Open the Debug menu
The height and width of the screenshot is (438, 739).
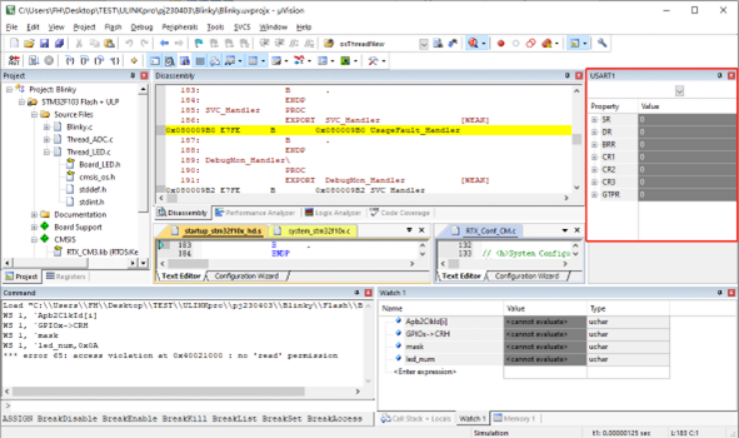point(142,27)
